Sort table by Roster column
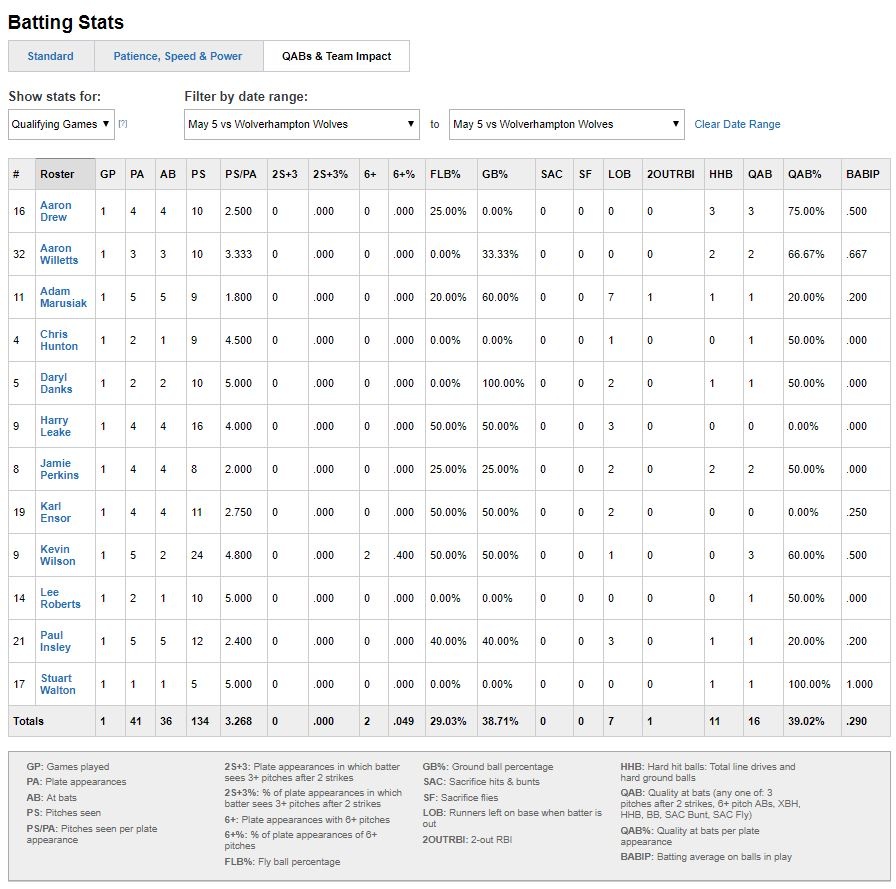896x889 pixels. coord(65,174)
